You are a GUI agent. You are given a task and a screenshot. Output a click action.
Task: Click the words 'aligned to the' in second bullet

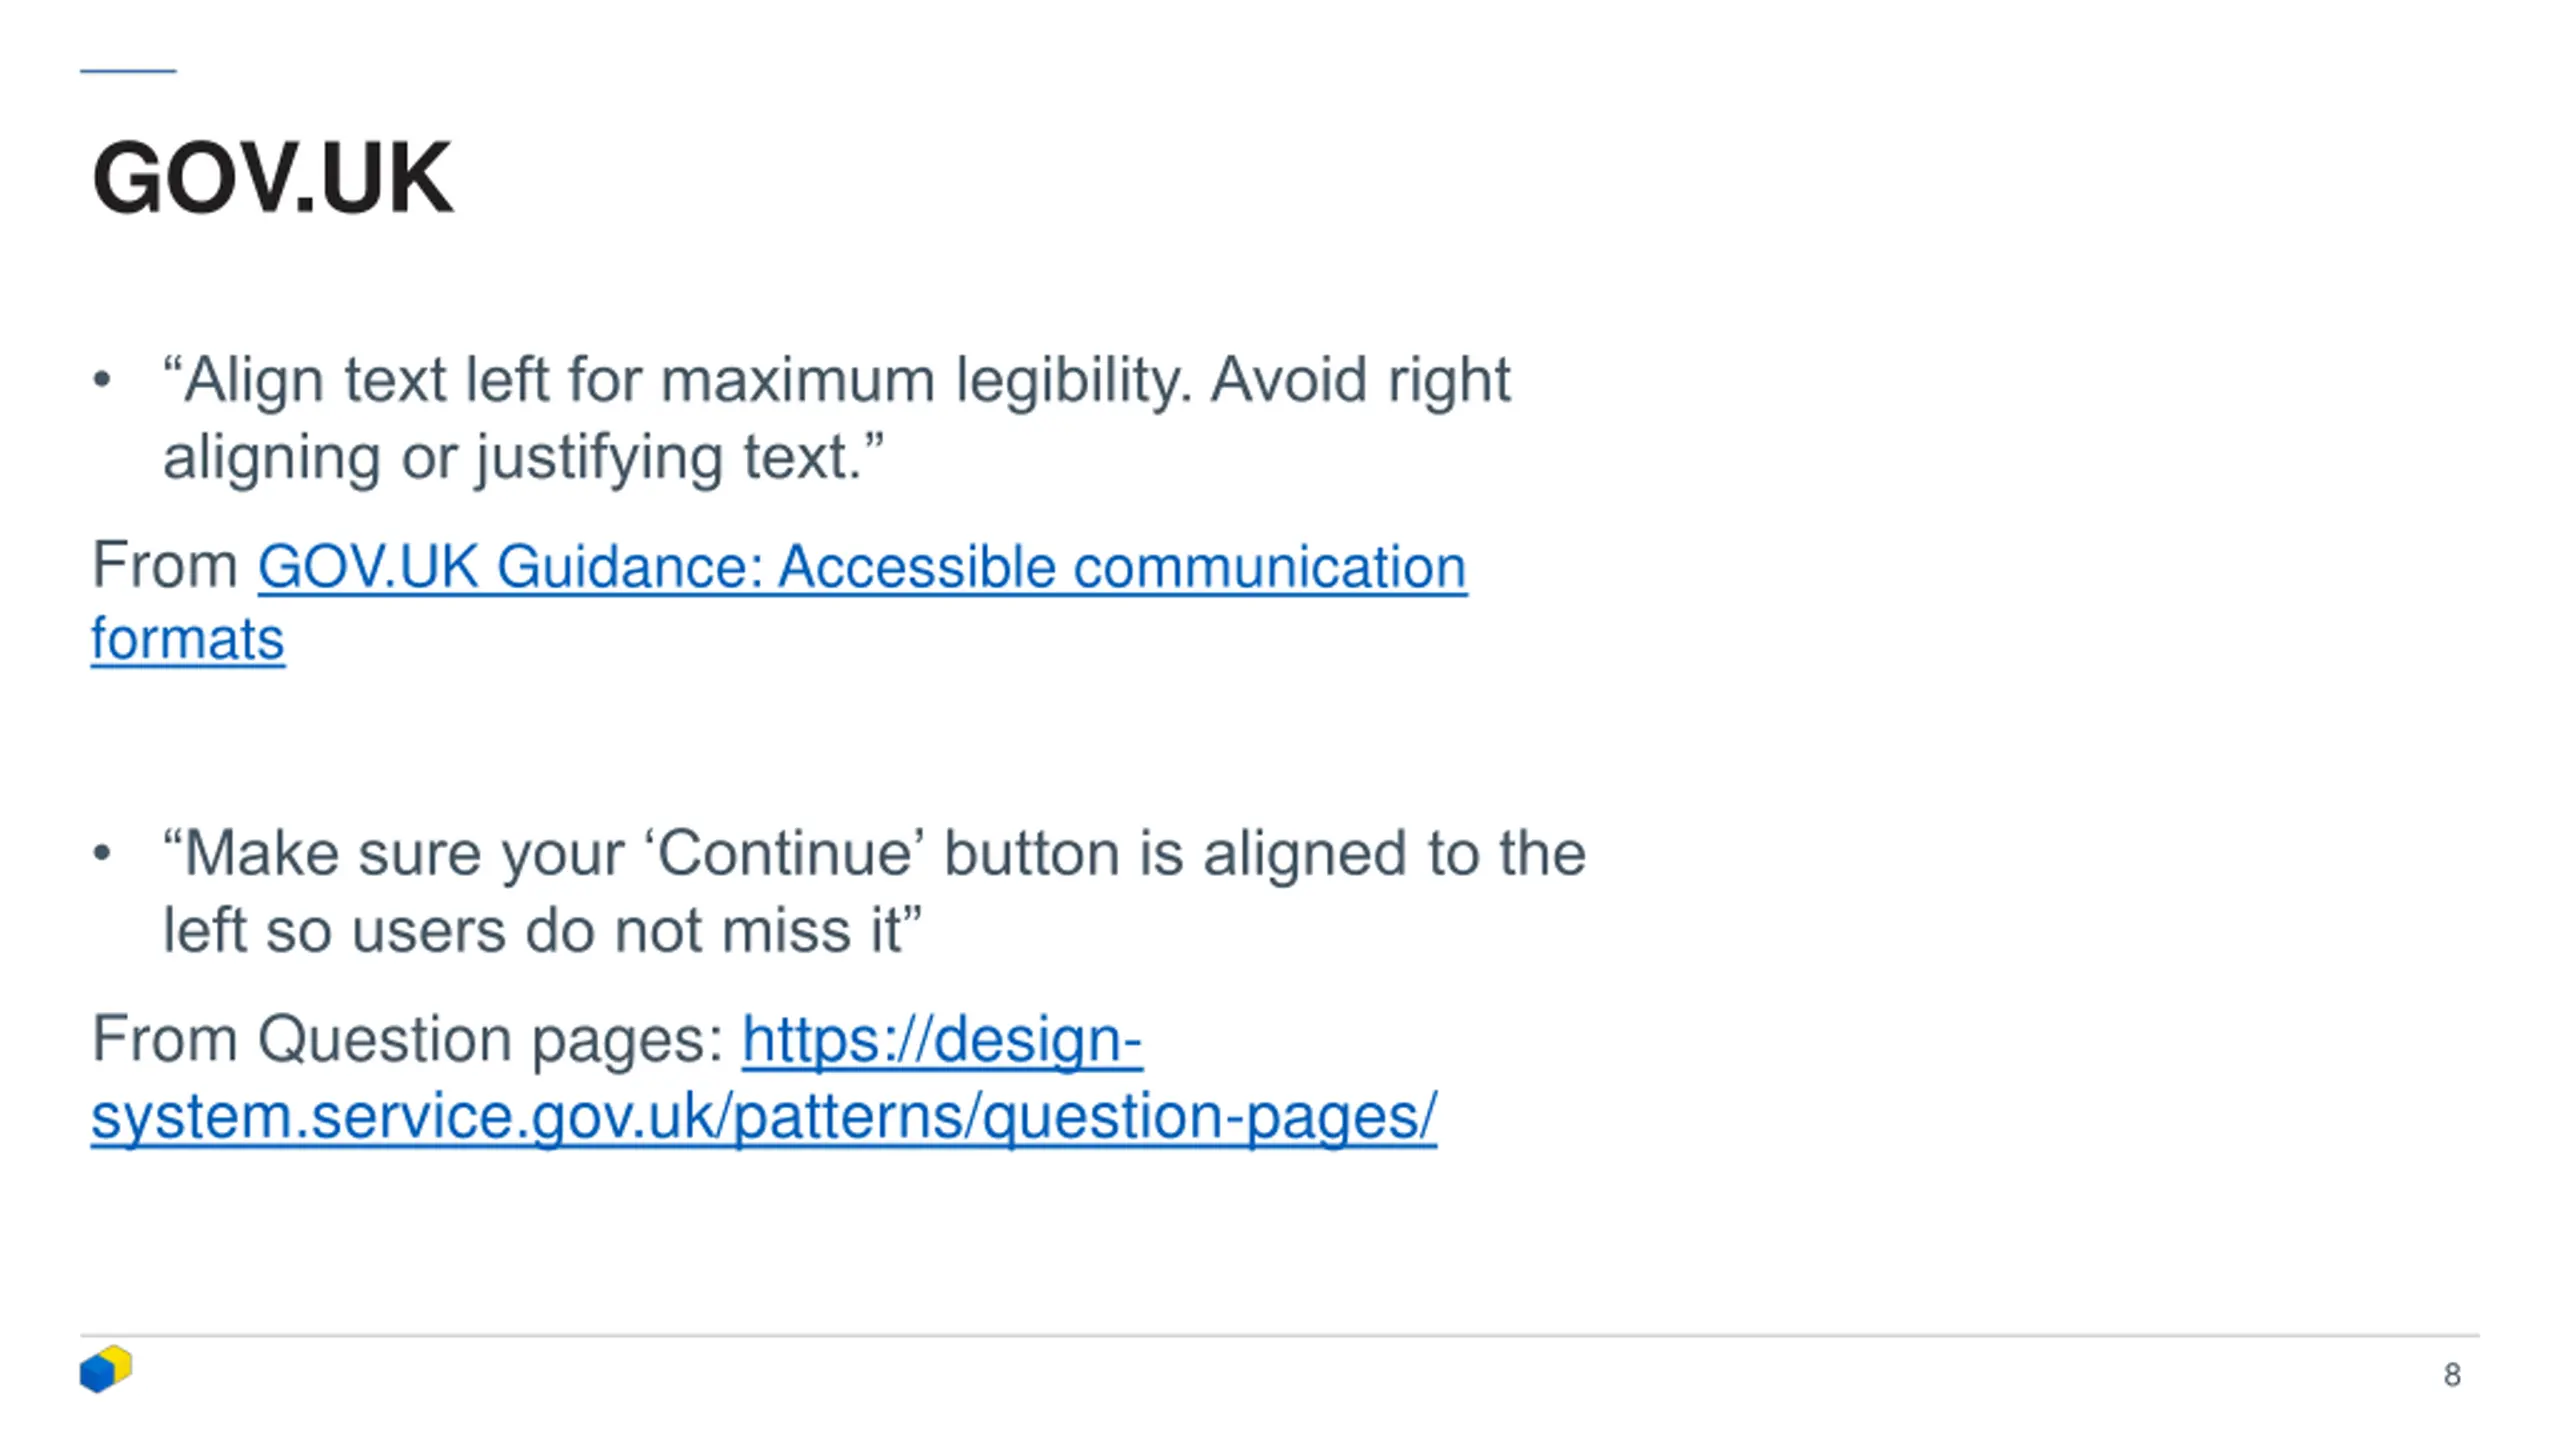click(x=1394, y=854)
